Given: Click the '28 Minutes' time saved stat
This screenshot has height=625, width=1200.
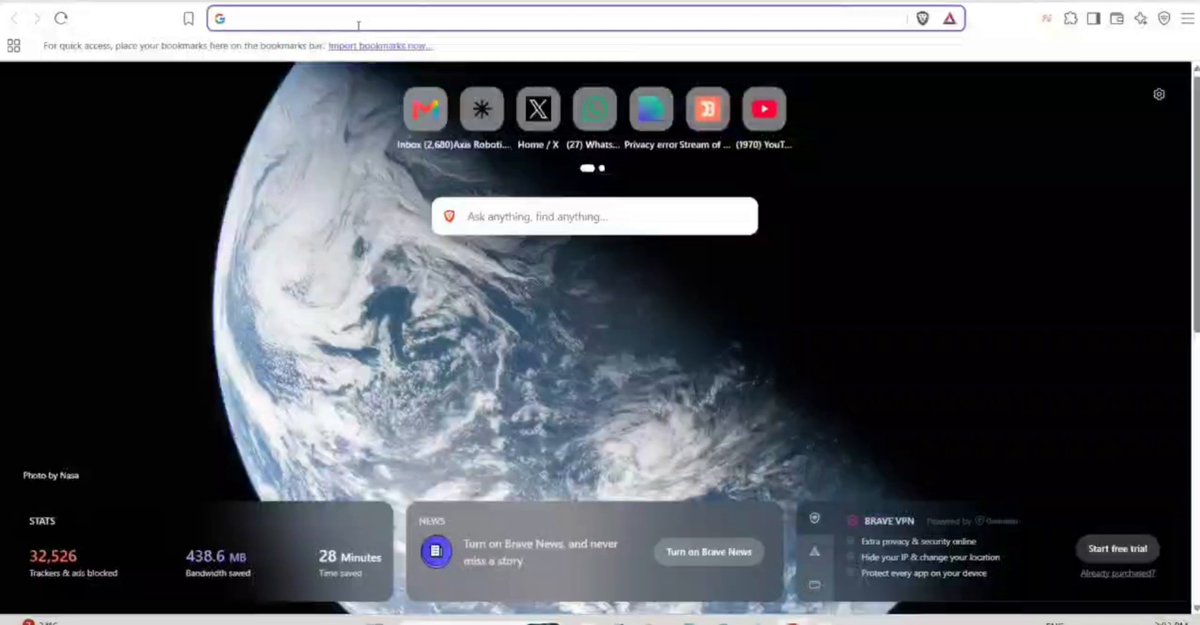Looking at the screenshot, I should pos(350,556).
